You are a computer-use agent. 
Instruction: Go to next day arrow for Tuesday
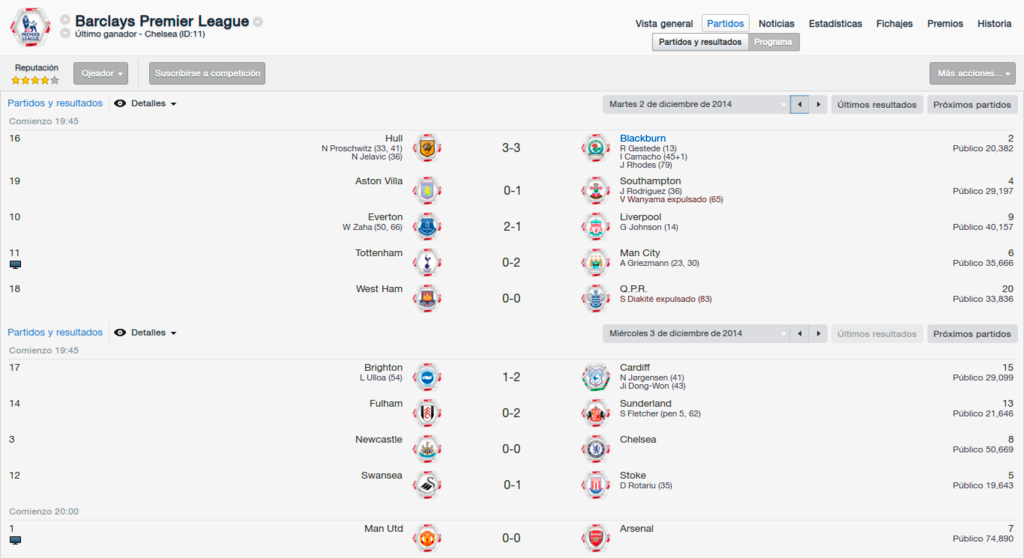(x=818, y=105)
